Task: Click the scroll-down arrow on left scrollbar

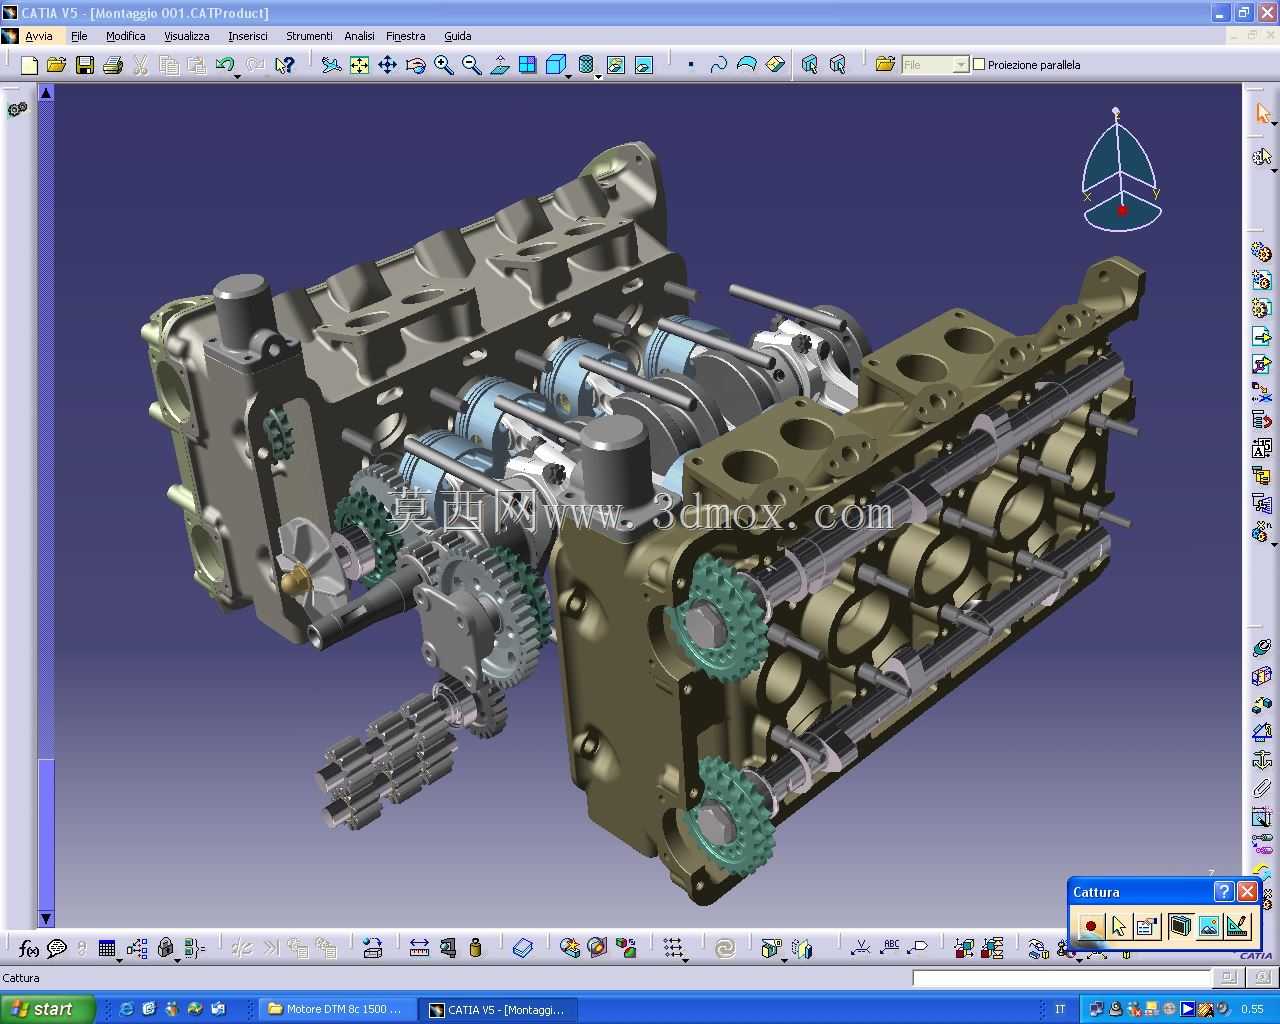Action: pos(46,919)
